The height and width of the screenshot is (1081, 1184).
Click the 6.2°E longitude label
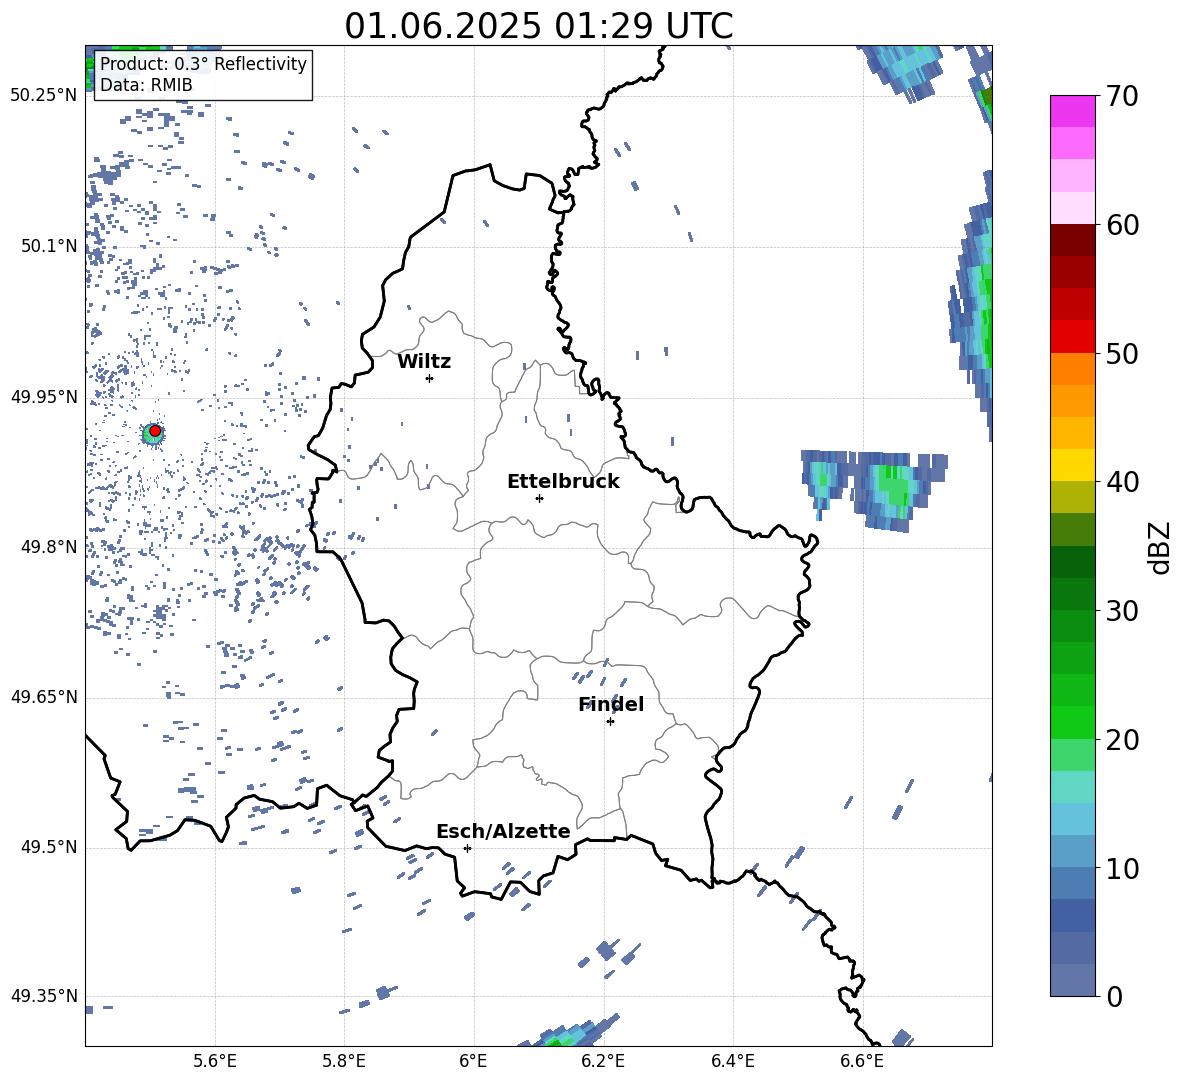click(x=603, y=1061)
